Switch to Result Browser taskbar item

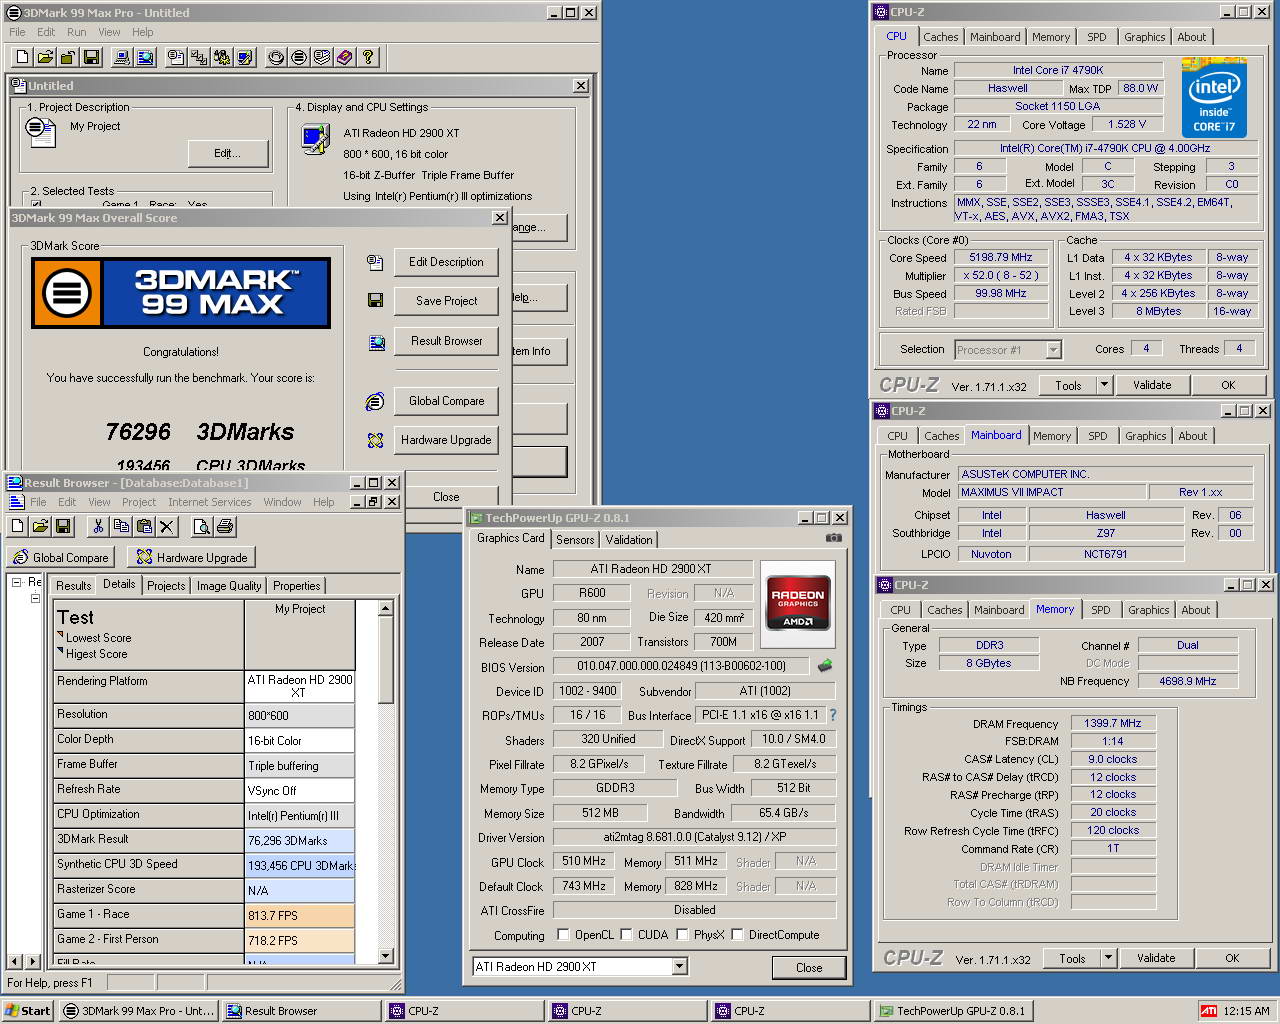[x=300, y=1011]
